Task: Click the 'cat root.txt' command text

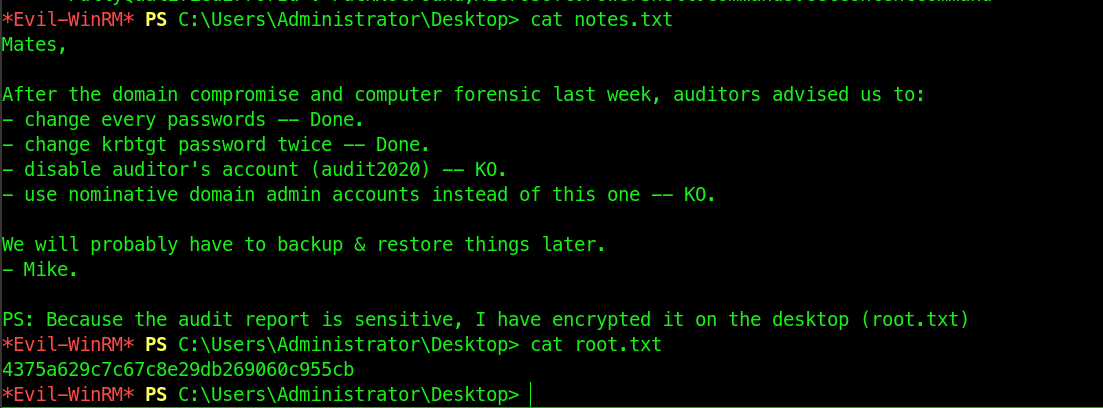Action: pos(596,345)
